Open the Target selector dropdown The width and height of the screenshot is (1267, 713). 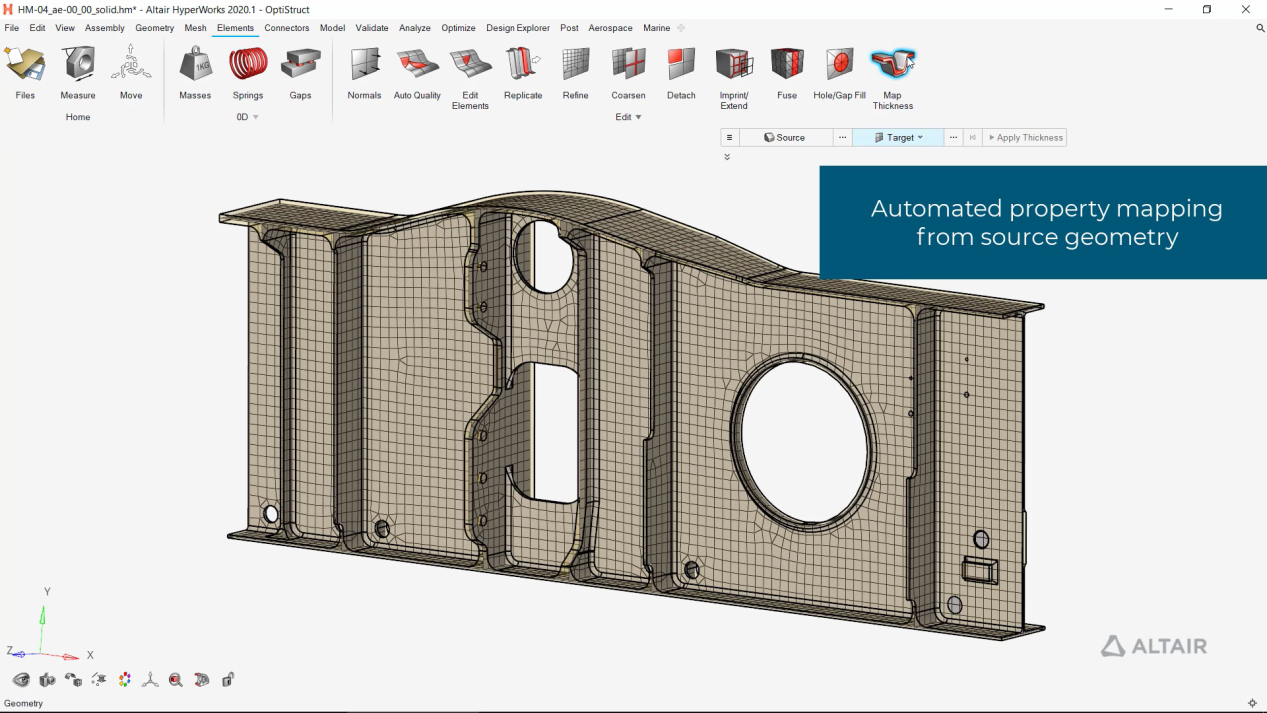point(920,138)
